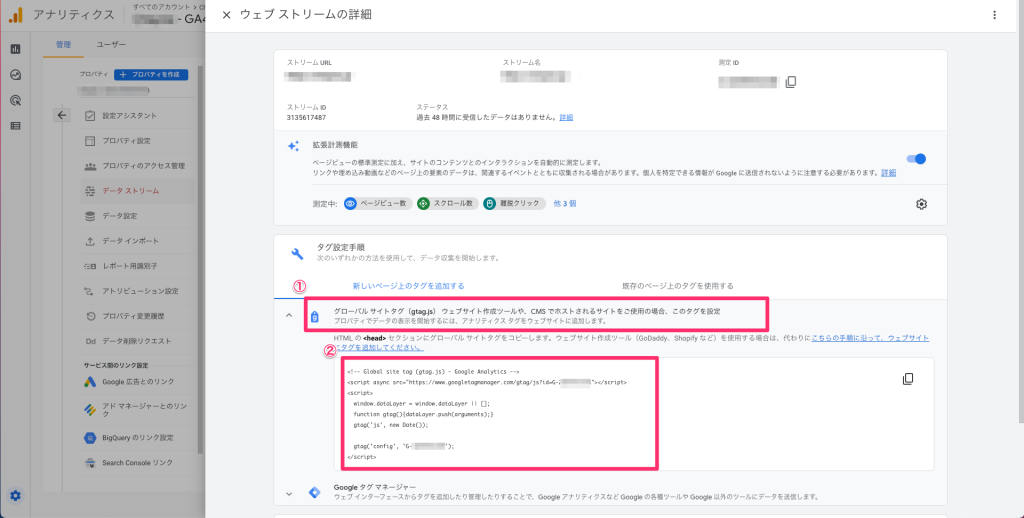Open the three-dot more options menu

994,15
